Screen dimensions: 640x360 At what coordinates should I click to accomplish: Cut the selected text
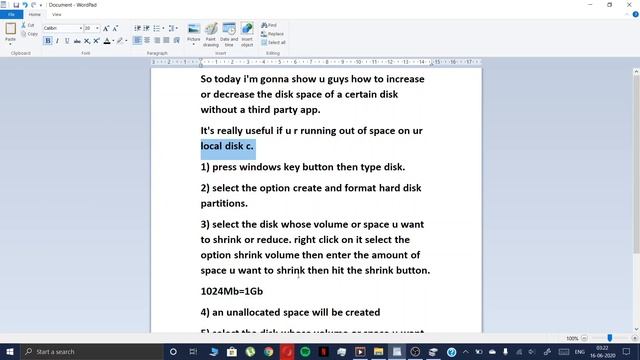click(x=28, y=25)
